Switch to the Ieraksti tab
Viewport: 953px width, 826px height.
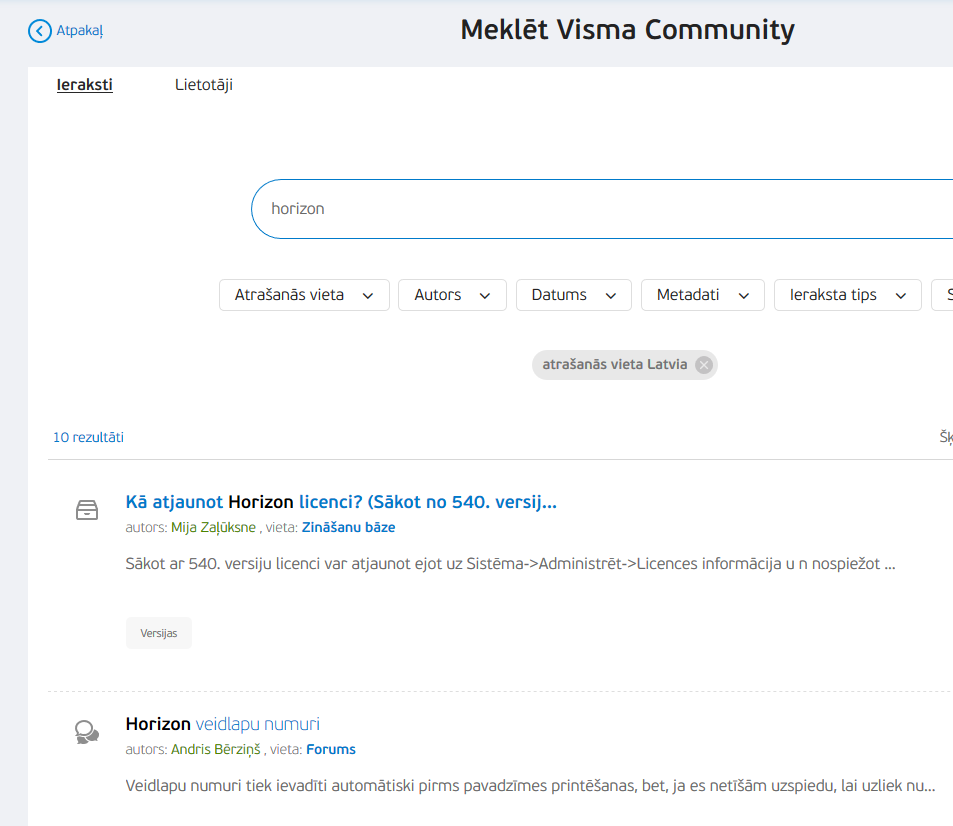click(84, 84)
